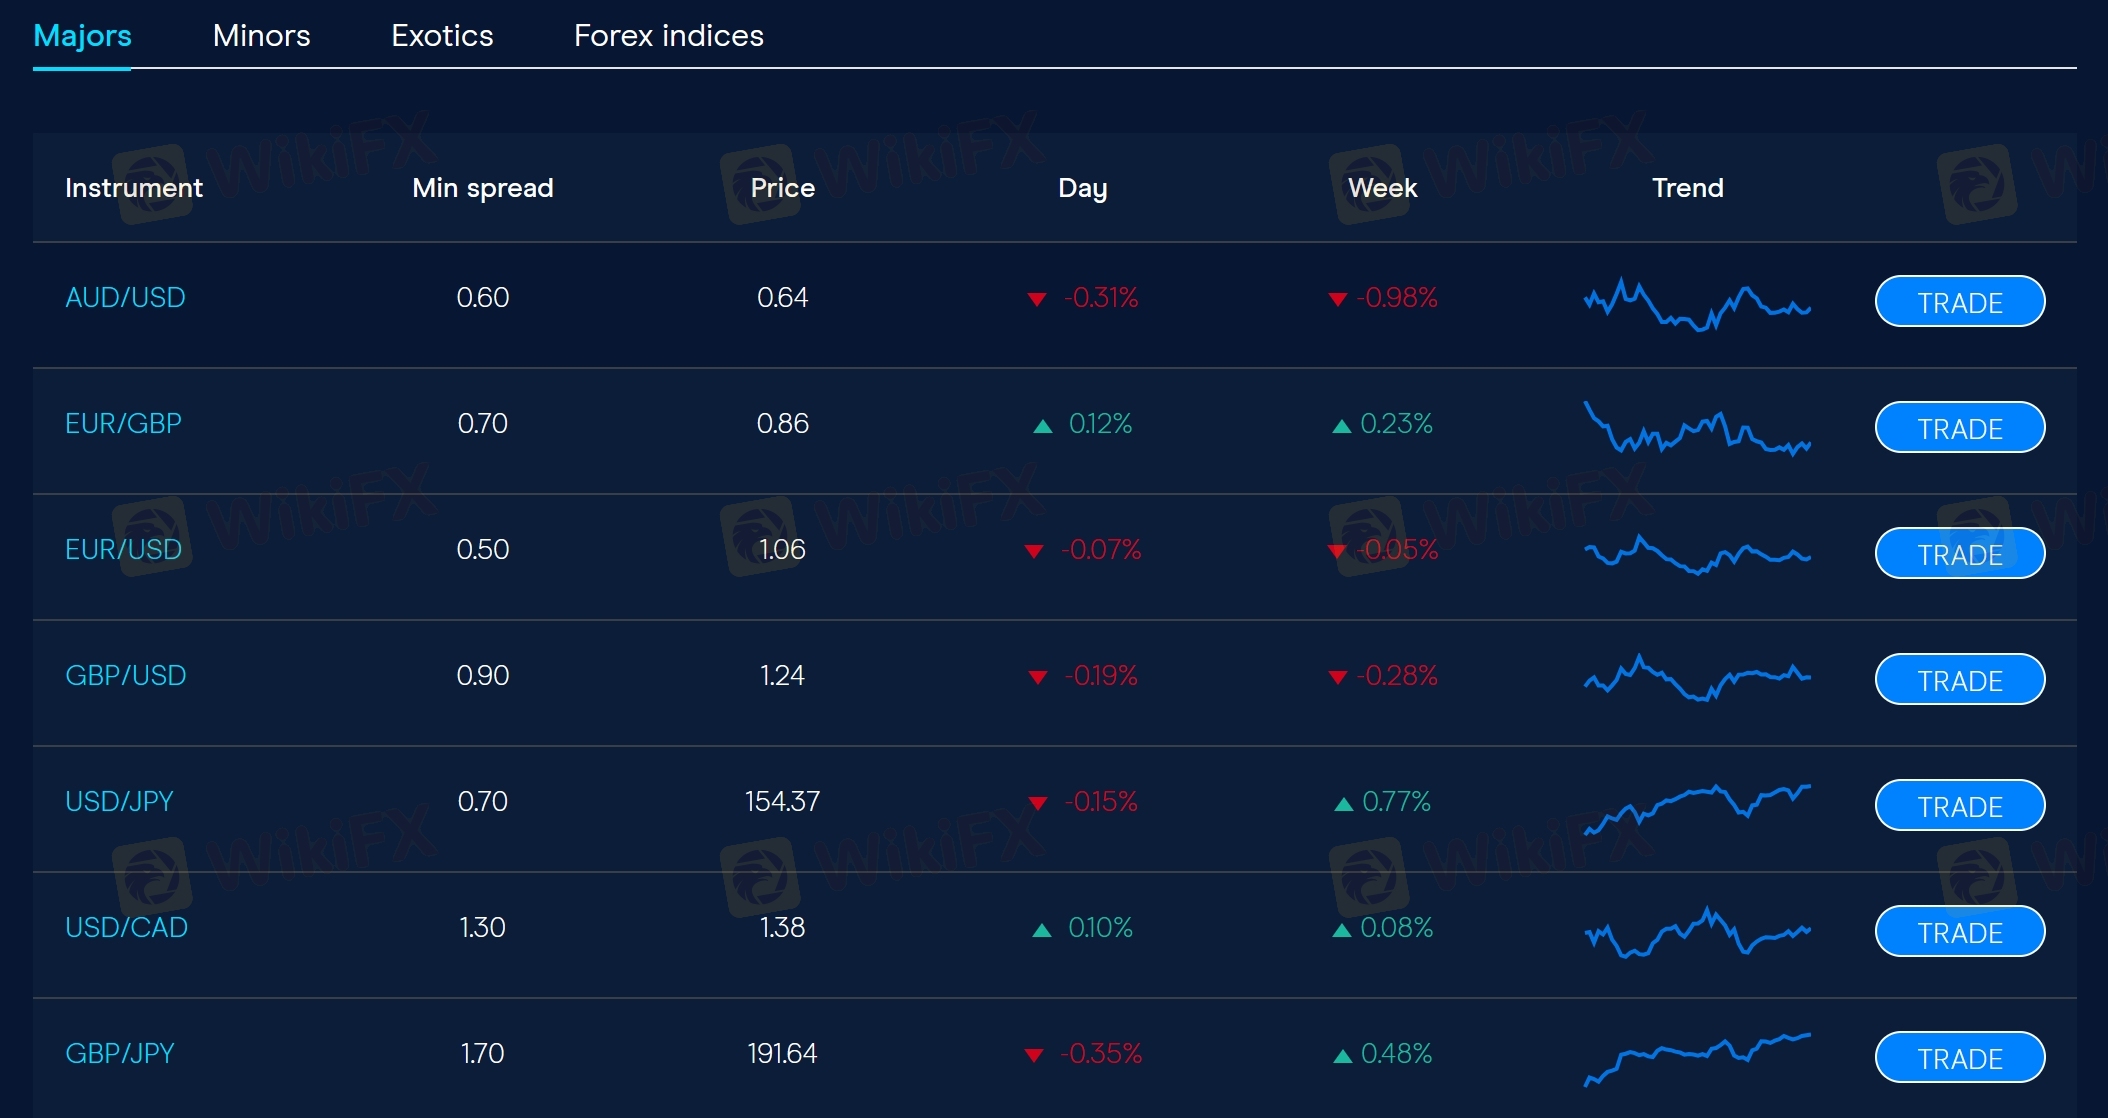Open the EUR/GBP instrument link
This screenshot has height=1118, width=2108.
(x=123, y=424)
